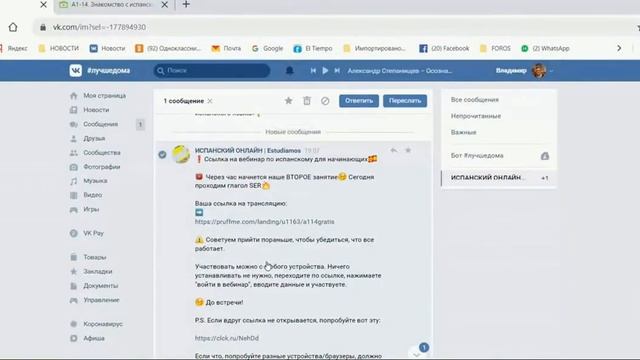The image size is (640, 360).
Task: Open Моя страница in sidebar
Action: point(104,96)
